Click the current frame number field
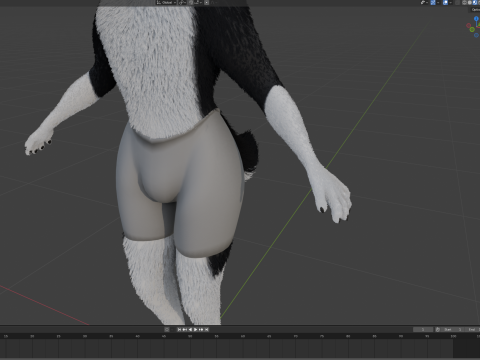The width and height of the screenshot is (480, 360). click(423, 329)
